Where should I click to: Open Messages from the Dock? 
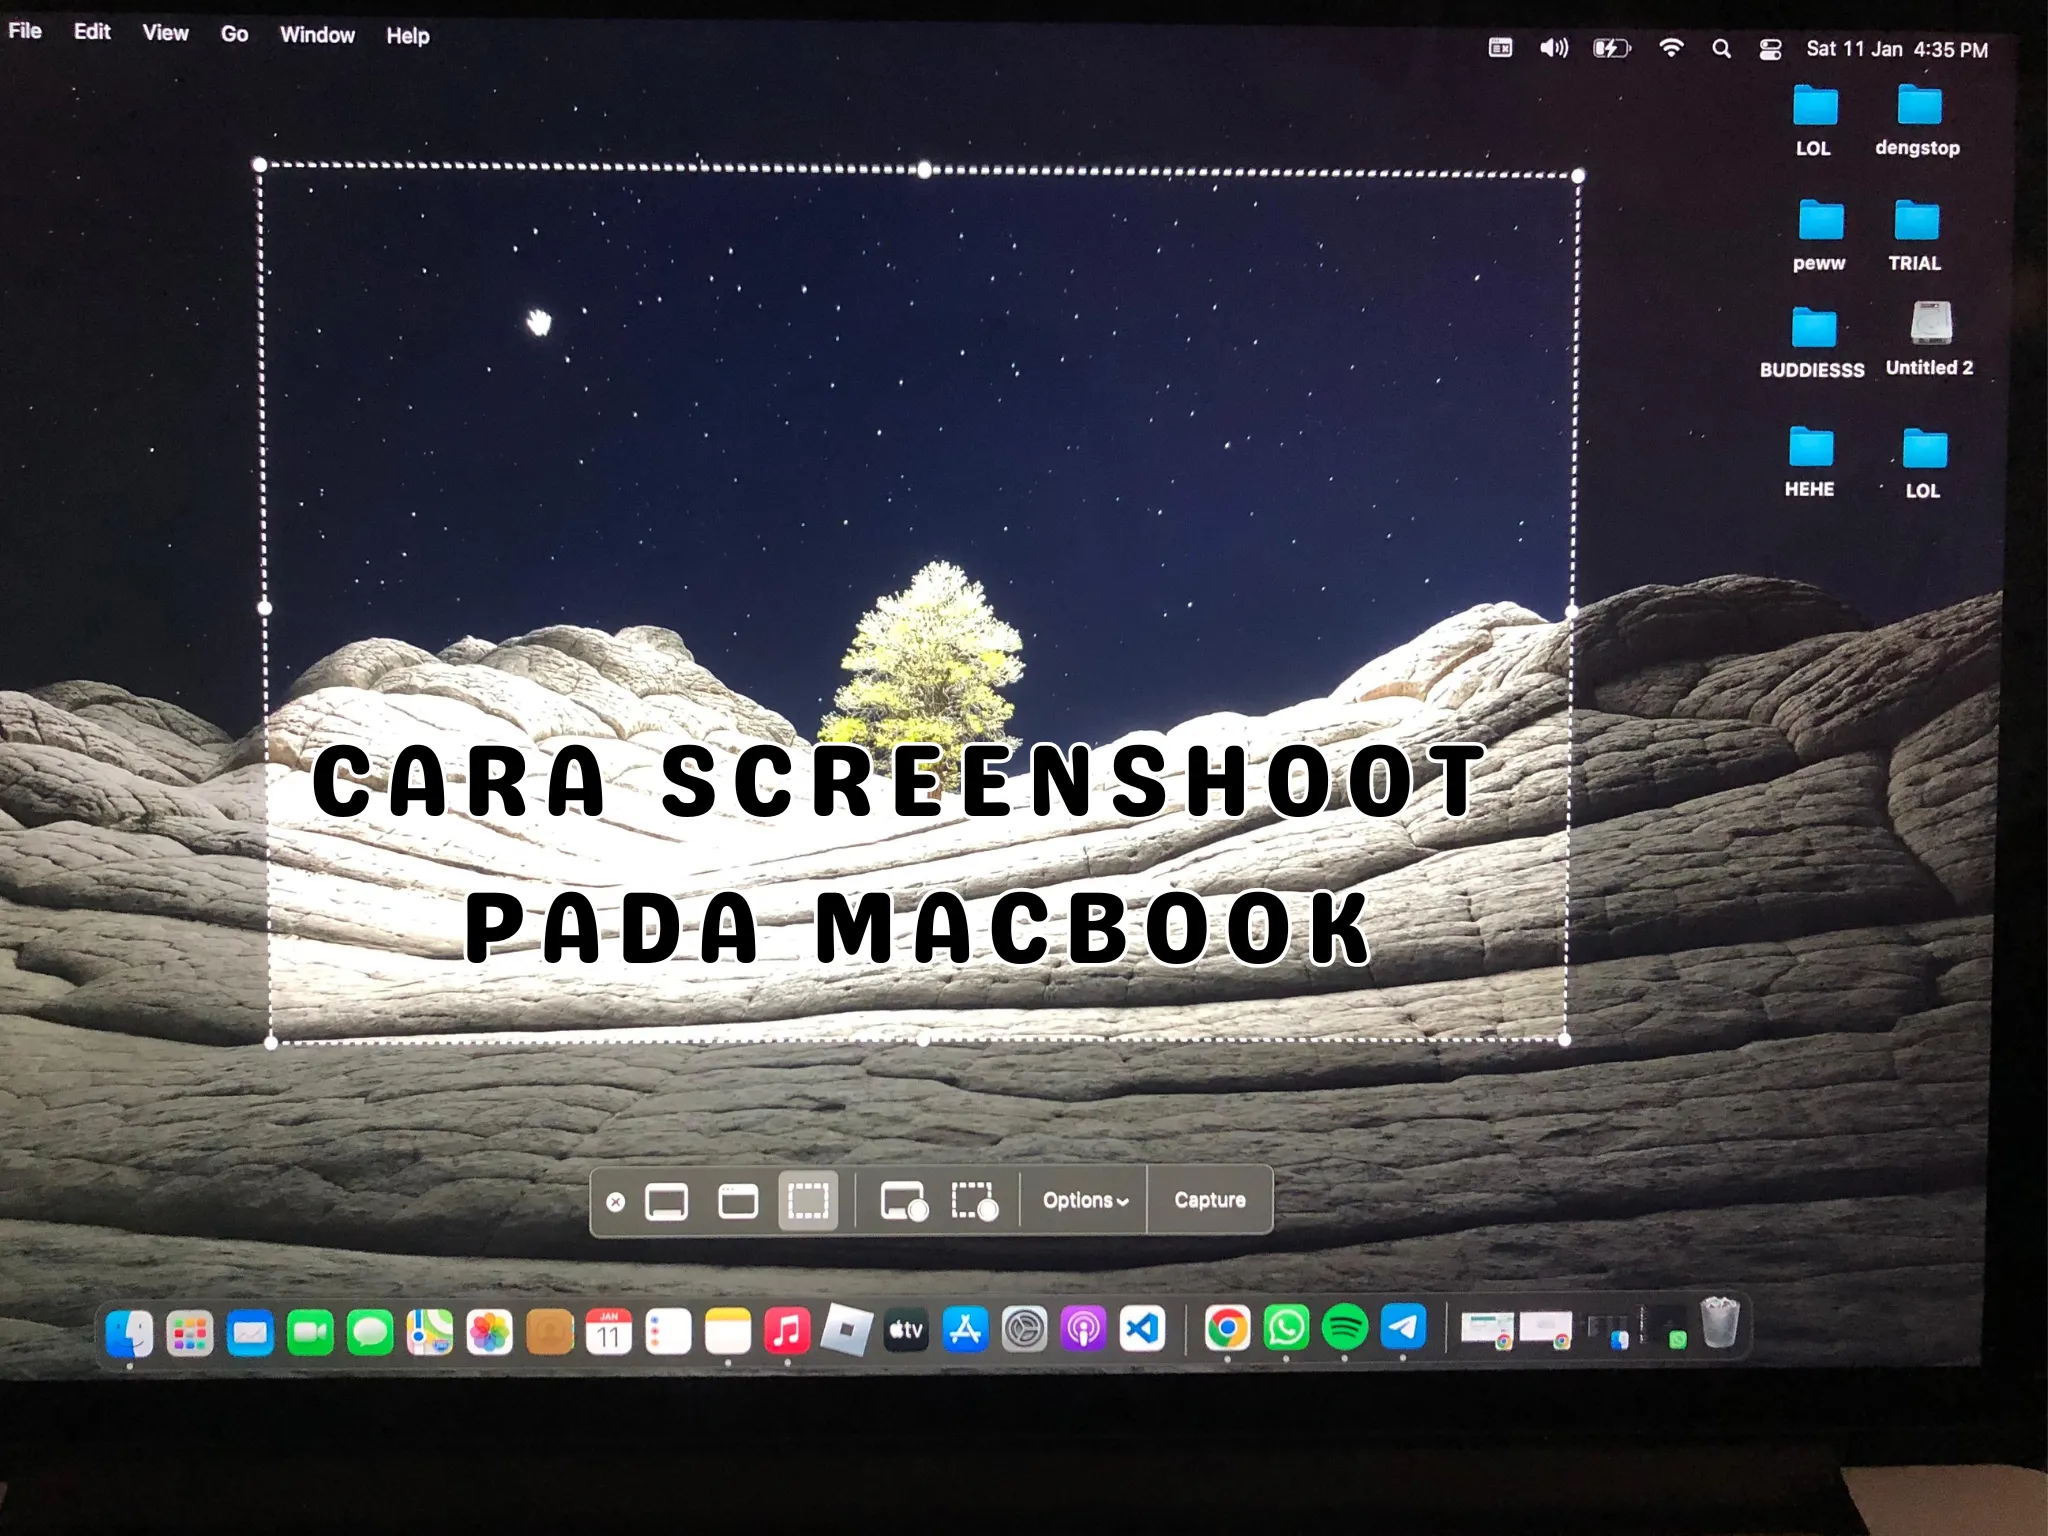pos(370,1333)
